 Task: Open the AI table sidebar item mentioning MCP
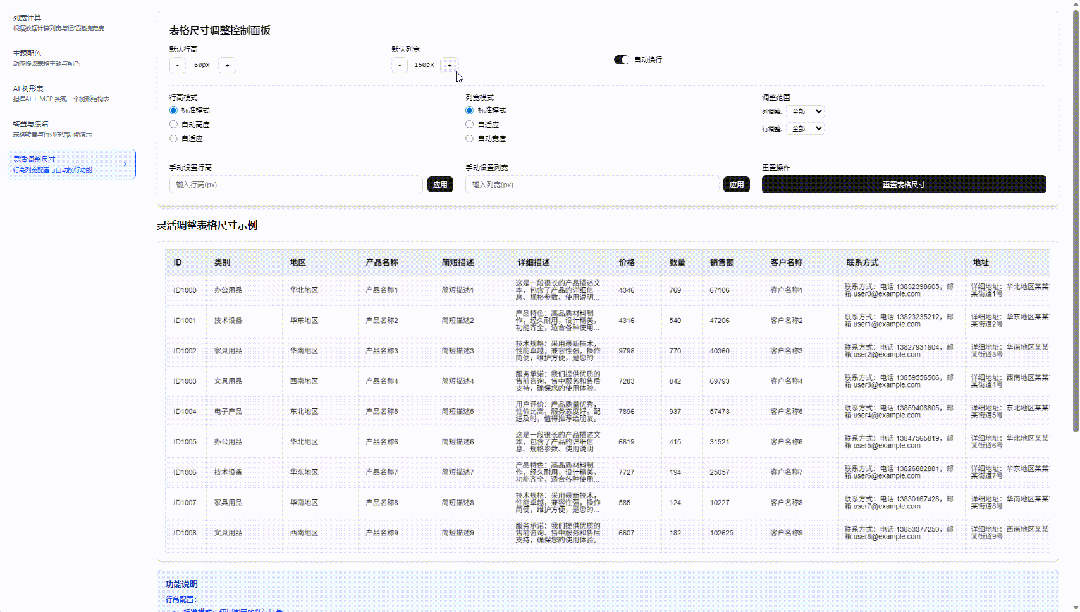72,93
